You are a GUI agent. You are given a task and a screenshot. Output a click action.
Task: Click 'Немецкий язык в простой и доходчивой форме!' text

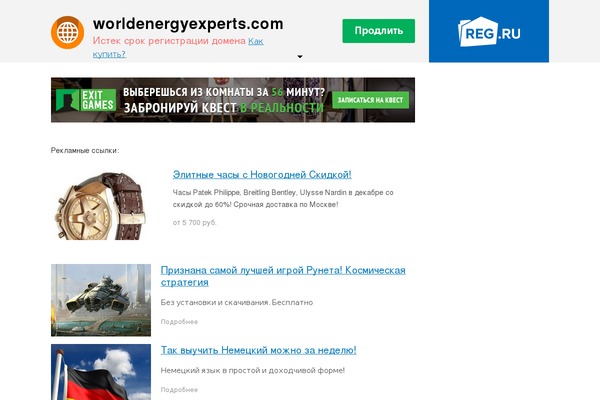(253, 371)
